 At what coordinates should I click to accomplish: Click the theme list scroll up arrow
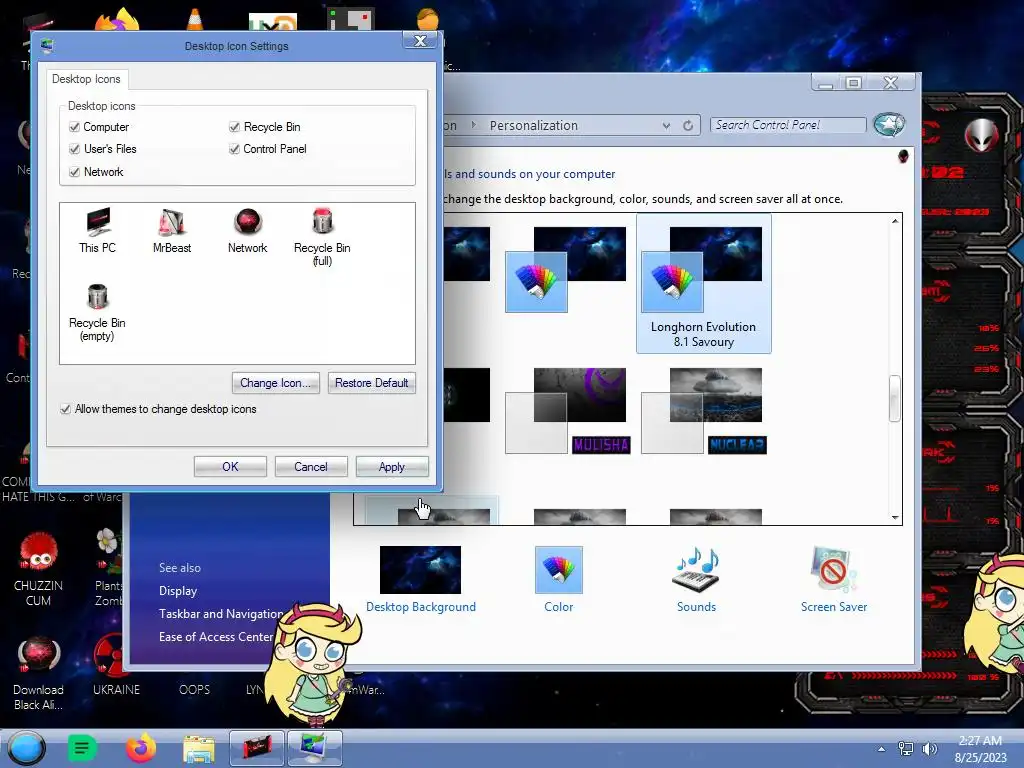(x=895, y=221)
